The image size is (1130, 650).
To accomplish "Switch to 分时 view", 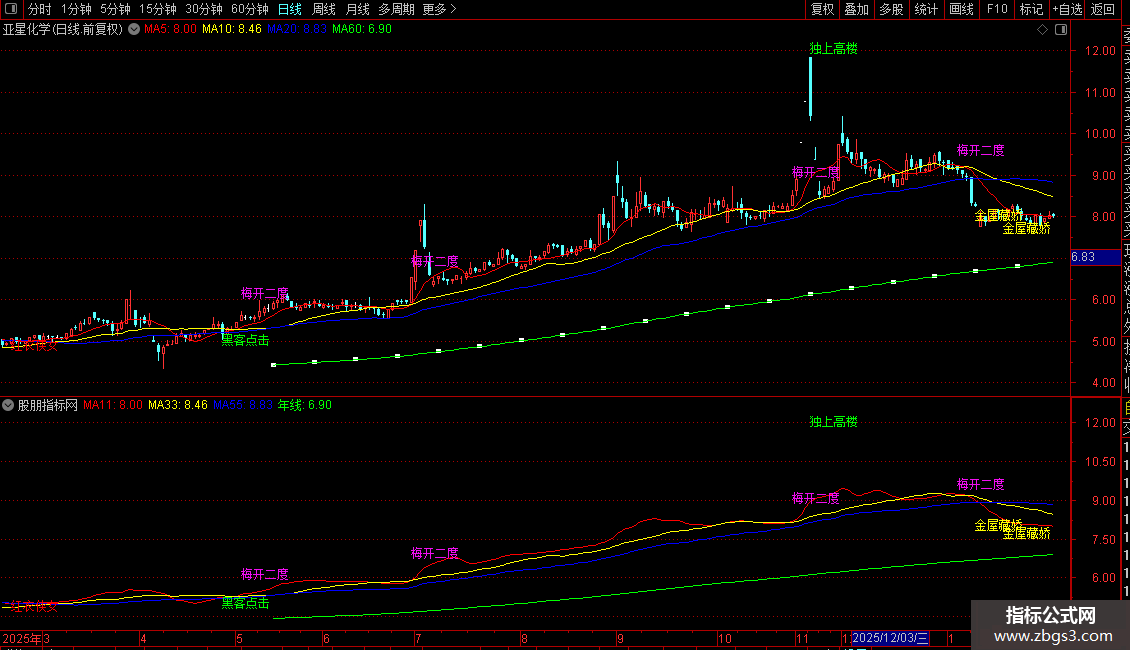I will [x=40, y=9].
